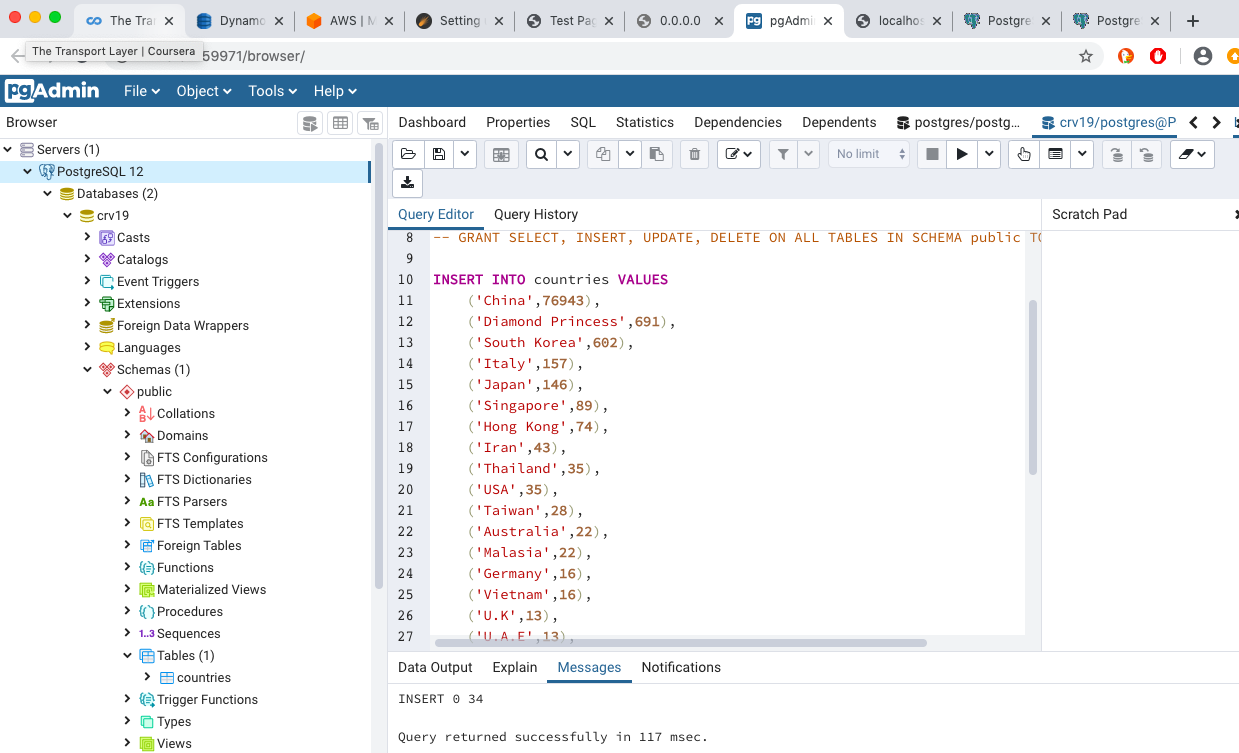
Task: Open the Dependencies tab
Action: click(x=738, y=122)
